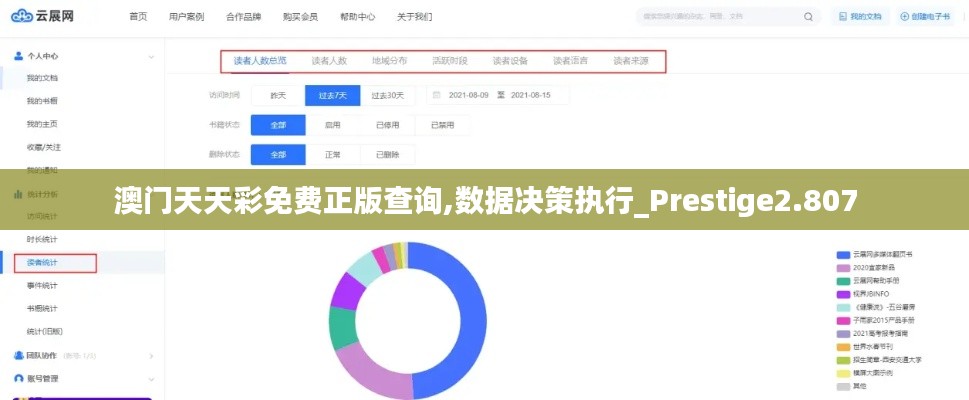Click the calendar icon in date range
Viewport: 969px width, 400px height.
click(436, 95)
